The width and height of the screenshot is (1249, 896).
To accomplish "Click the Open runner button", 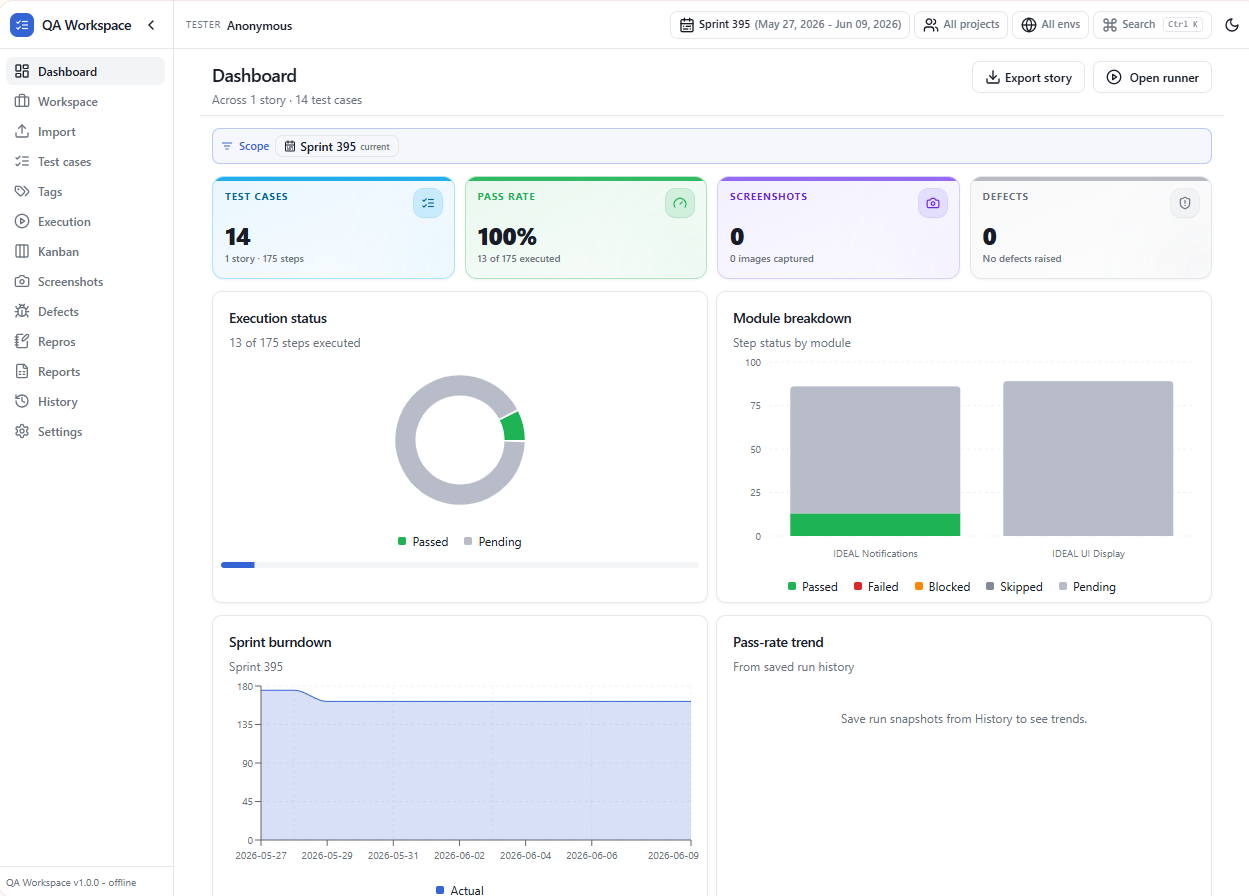I will 1152,77.
